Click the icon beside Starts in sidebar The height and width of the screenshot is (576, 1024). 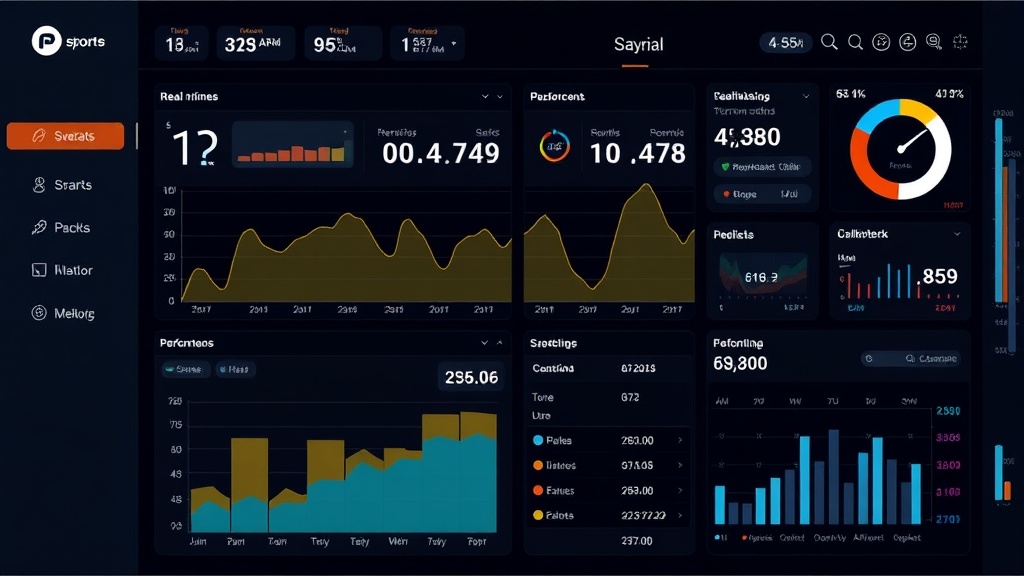[x=40, y=185]
